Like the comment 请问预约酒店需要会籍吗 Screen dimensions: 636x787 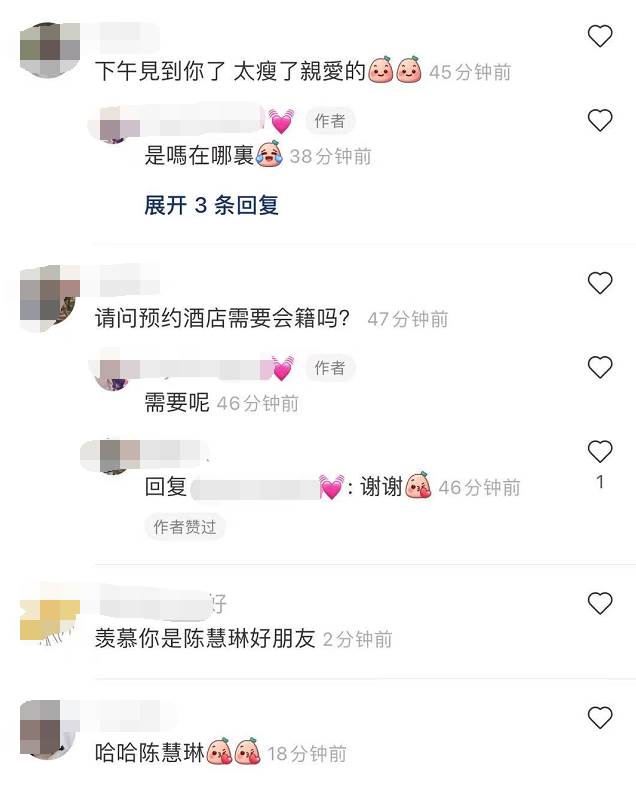[600, 283]
